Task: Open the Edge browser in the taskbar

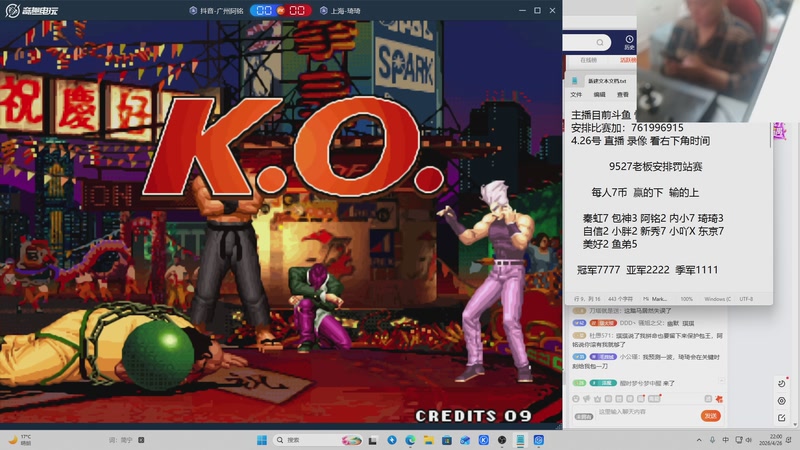Action: pyautogui.click(x=410, y=440)
